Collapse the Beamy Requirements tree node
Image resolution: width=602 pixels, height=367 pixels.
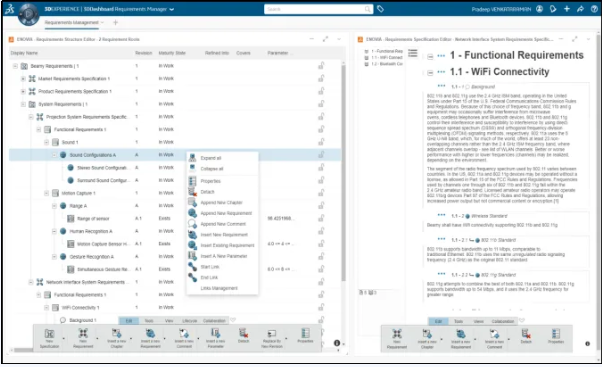[x=15, y=66]
